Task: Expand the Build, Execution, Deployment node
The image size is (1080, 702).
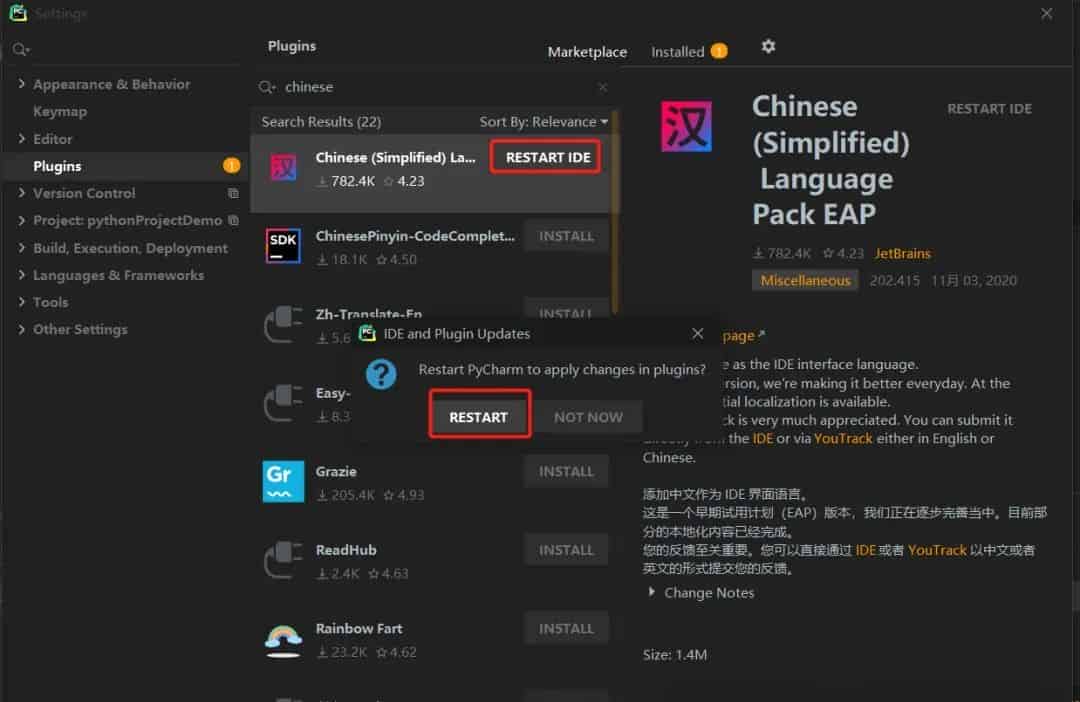Action: (22, 248)
